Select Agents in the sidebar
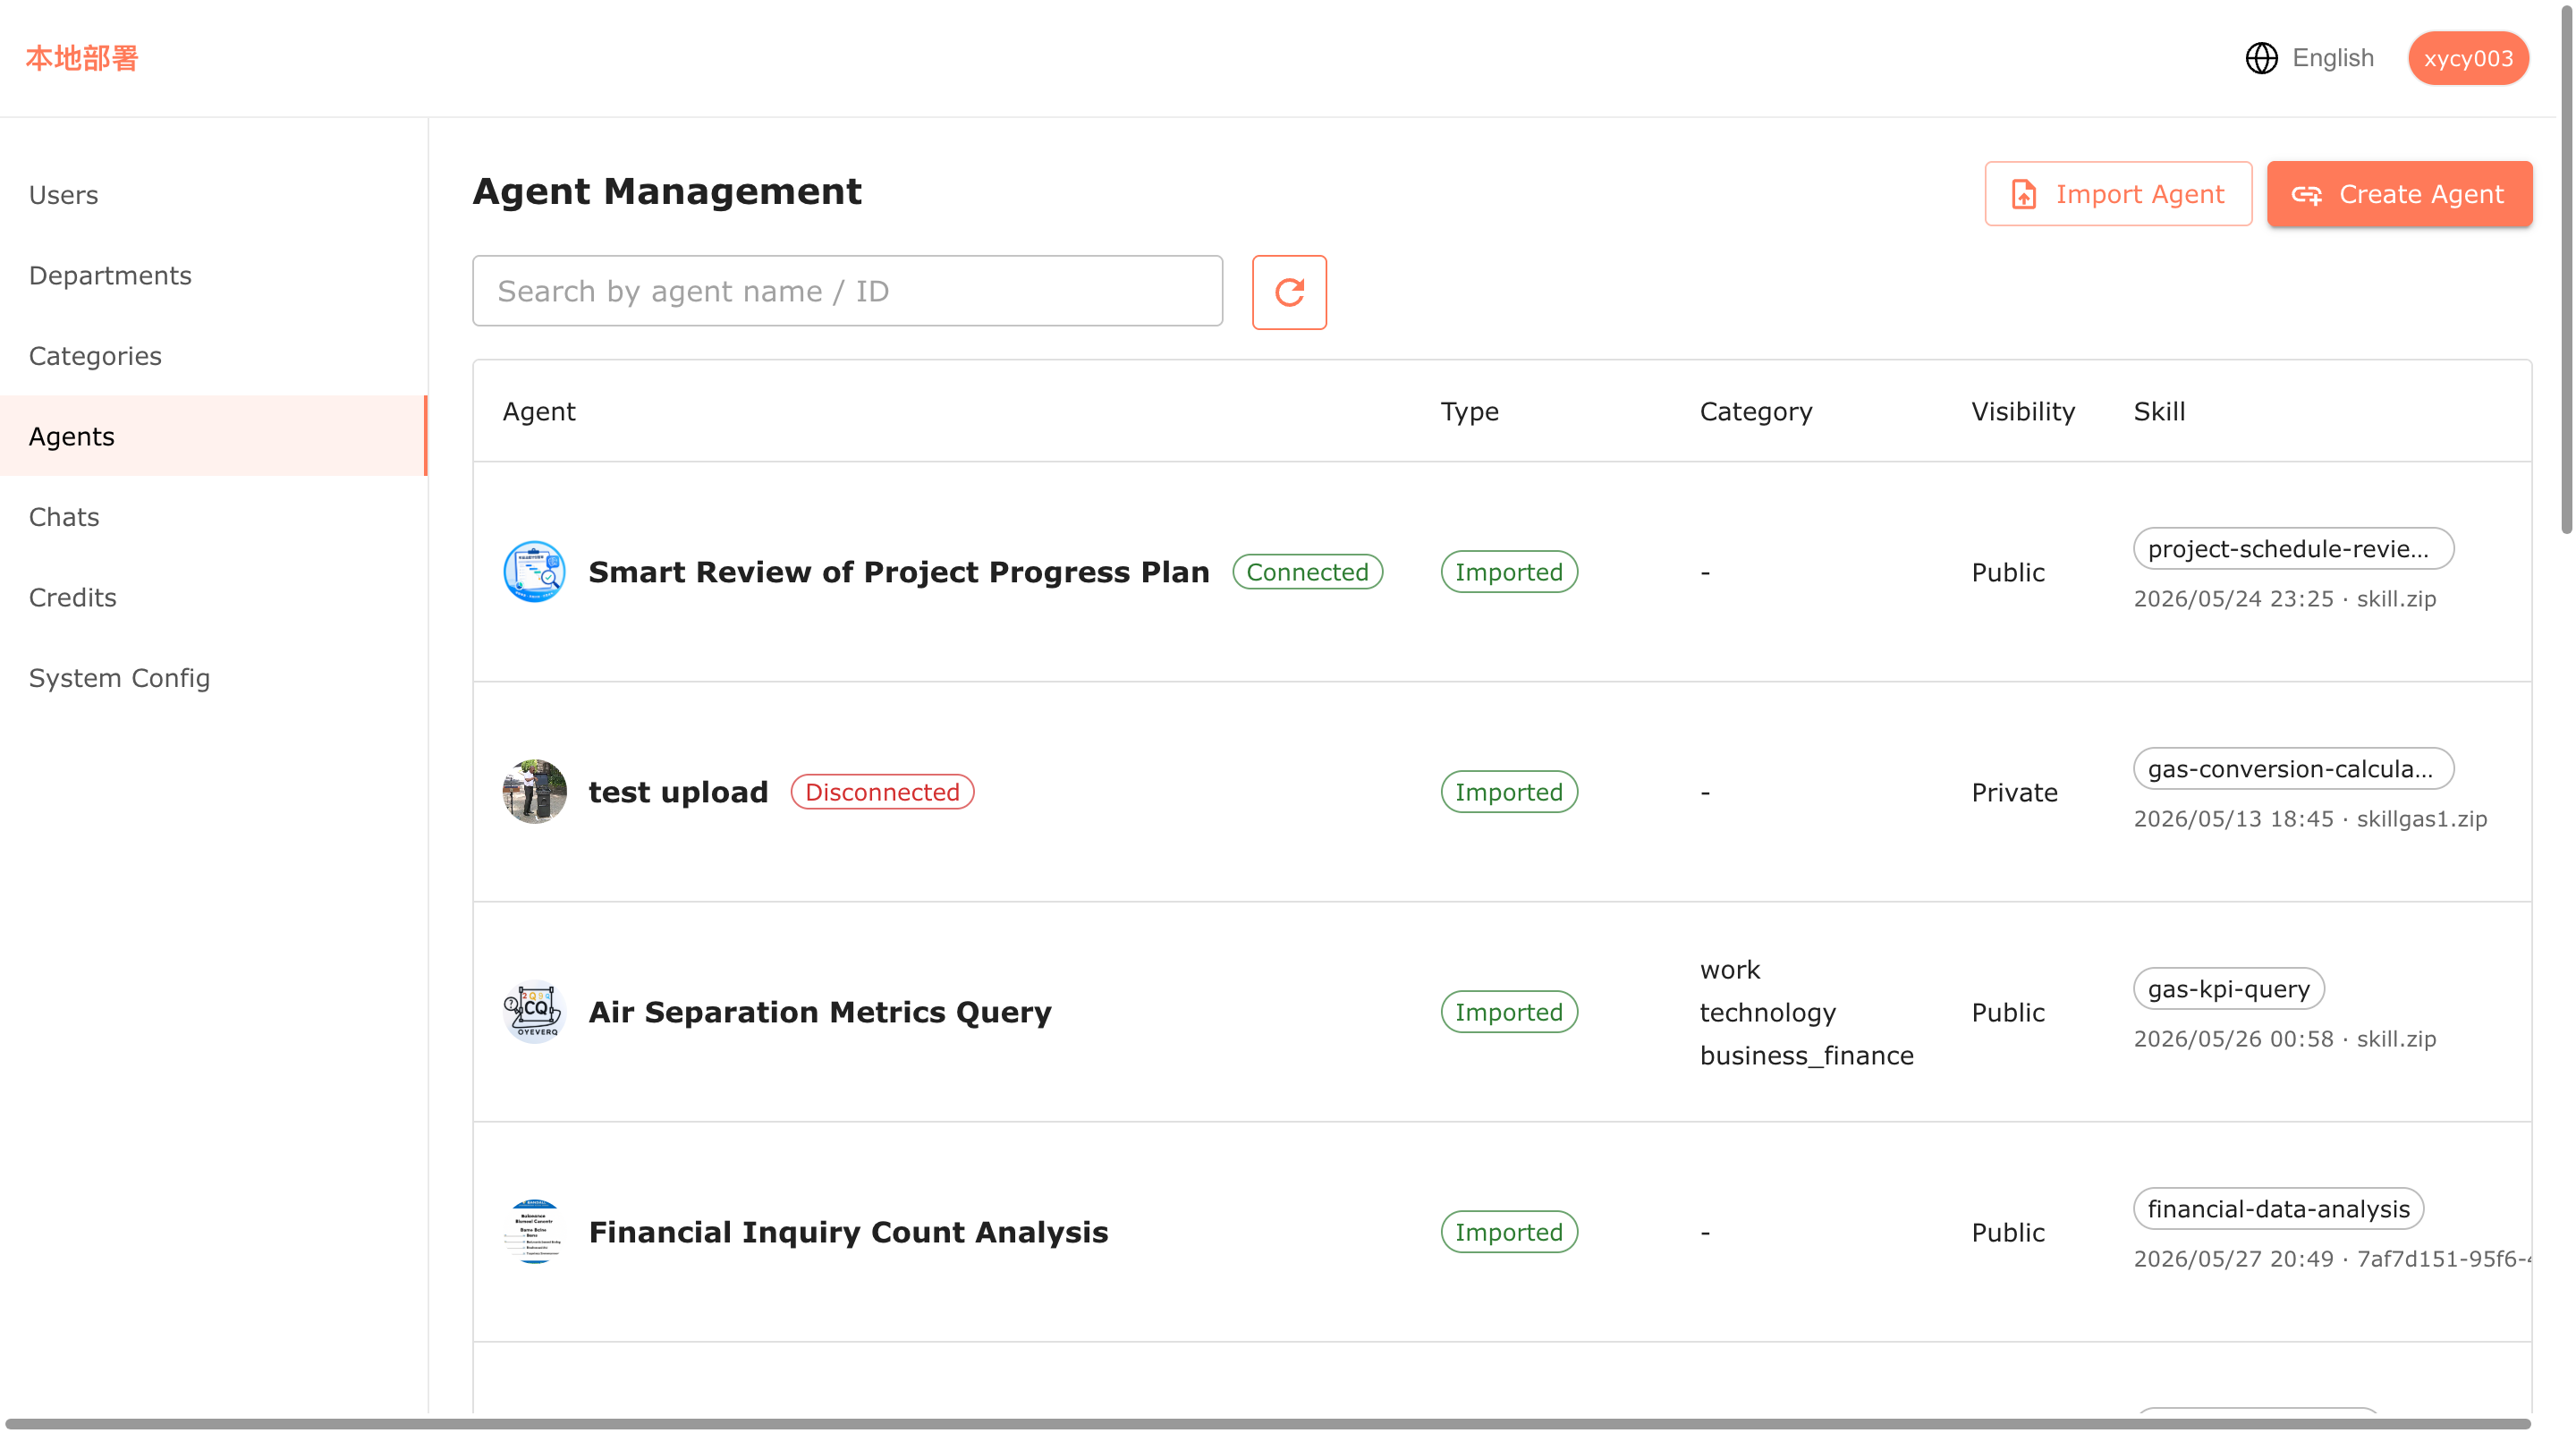The image size is (2576, 1433). pos(213,436)
